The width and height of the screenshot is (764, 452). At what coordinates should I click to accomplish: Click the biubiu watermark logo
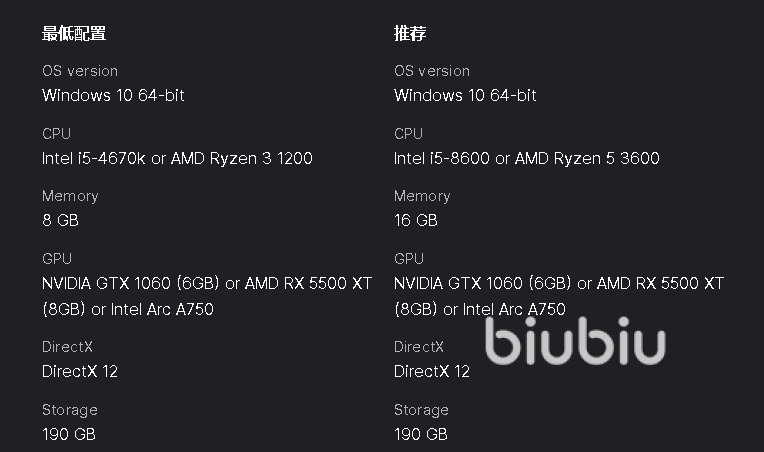click(575, 341)
